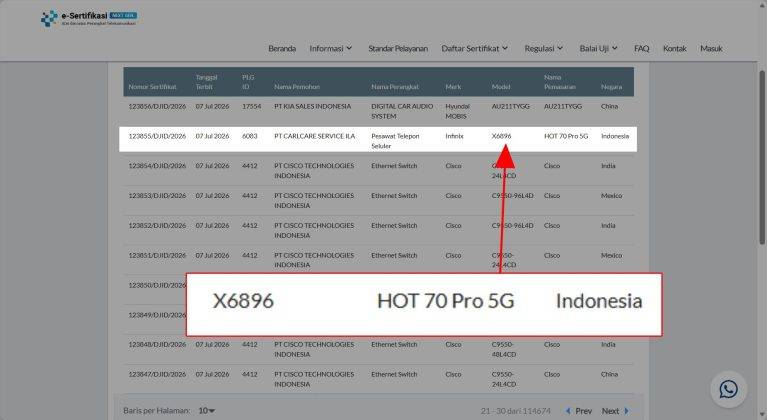Click Mexico country in 123853 row
The height and width of the screenshot is (420, 767).
(x=611, y=196)
